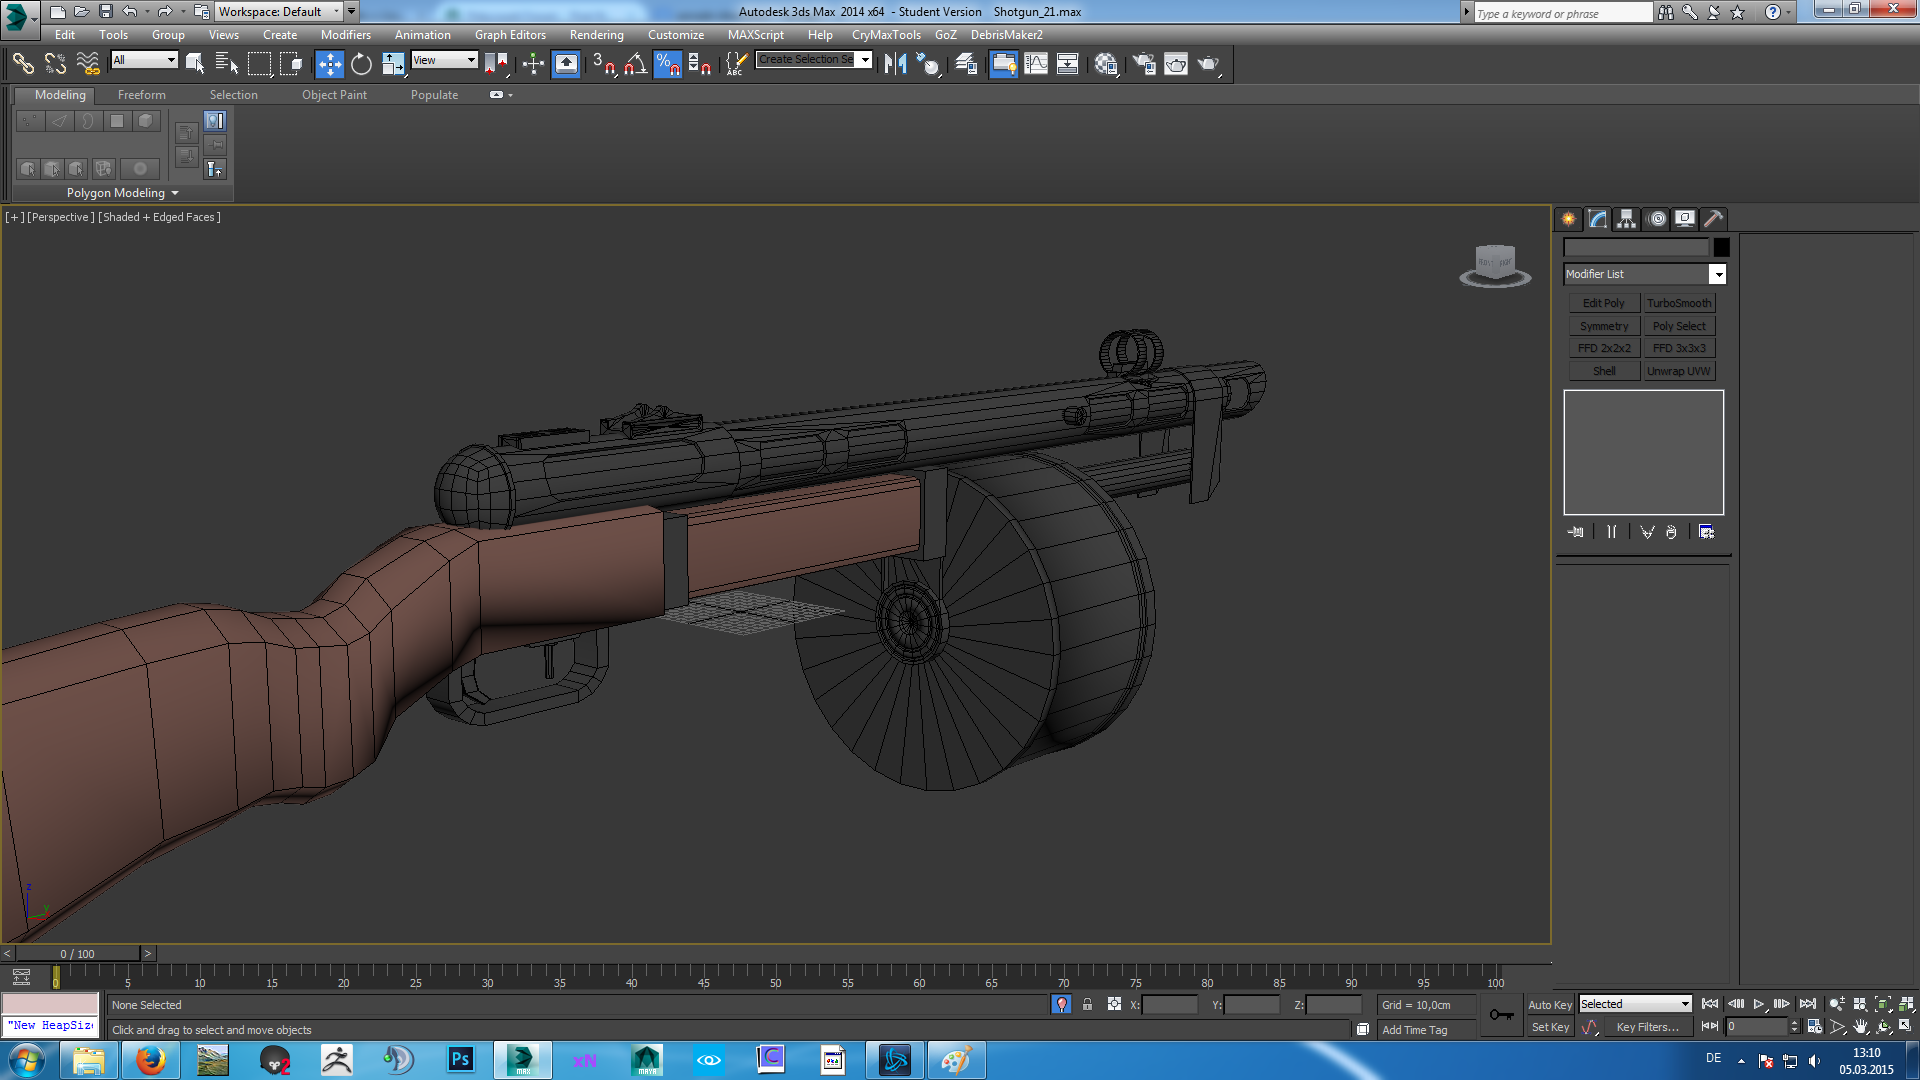Click Configure Modifier Sets icon
Screen dimensions: 1920x1080
tap(1706, 532)
